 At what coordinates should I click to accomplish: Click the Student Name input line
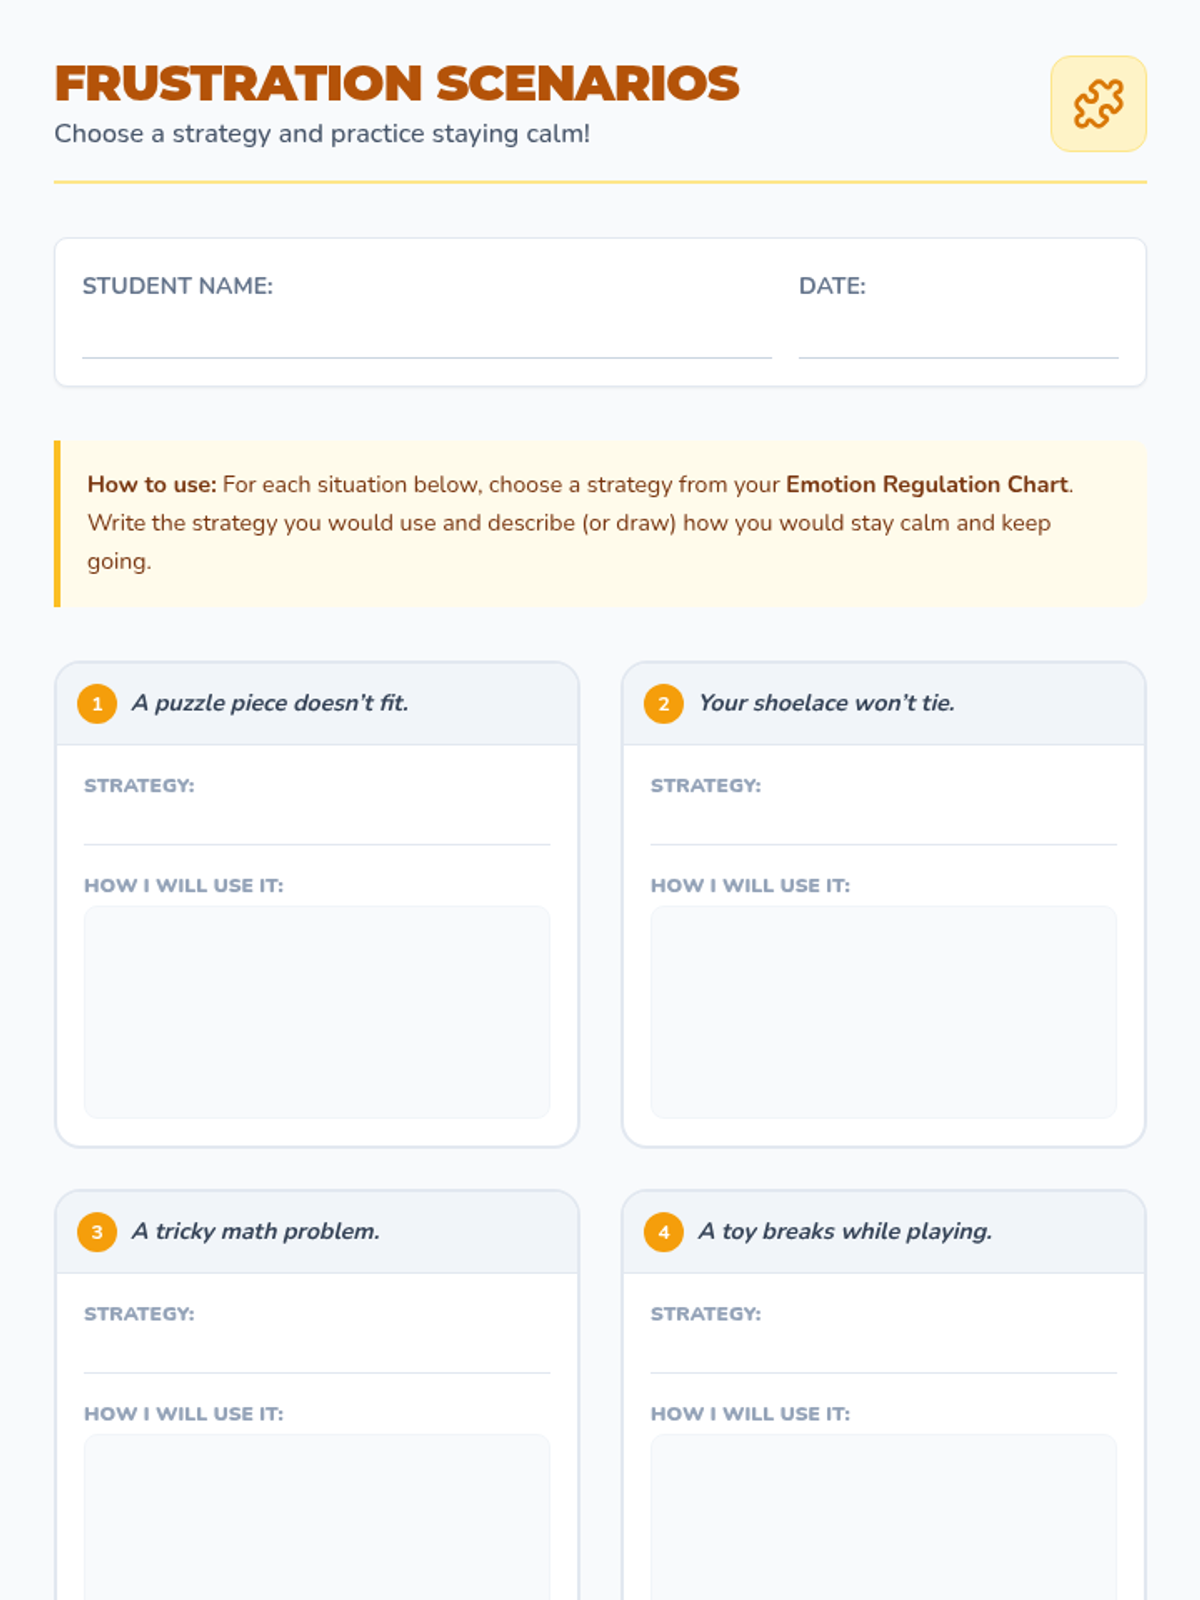click(426, 338)
